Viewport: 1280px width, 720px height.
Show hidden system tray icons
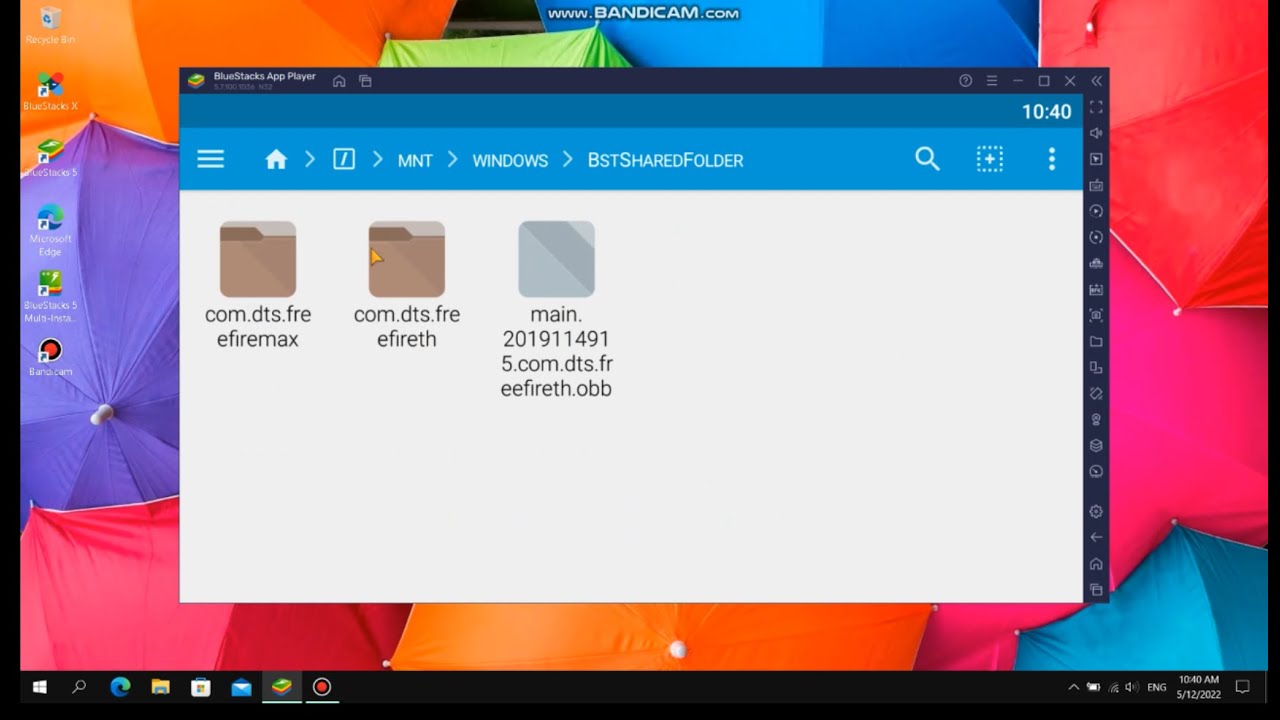(1074, 687)
